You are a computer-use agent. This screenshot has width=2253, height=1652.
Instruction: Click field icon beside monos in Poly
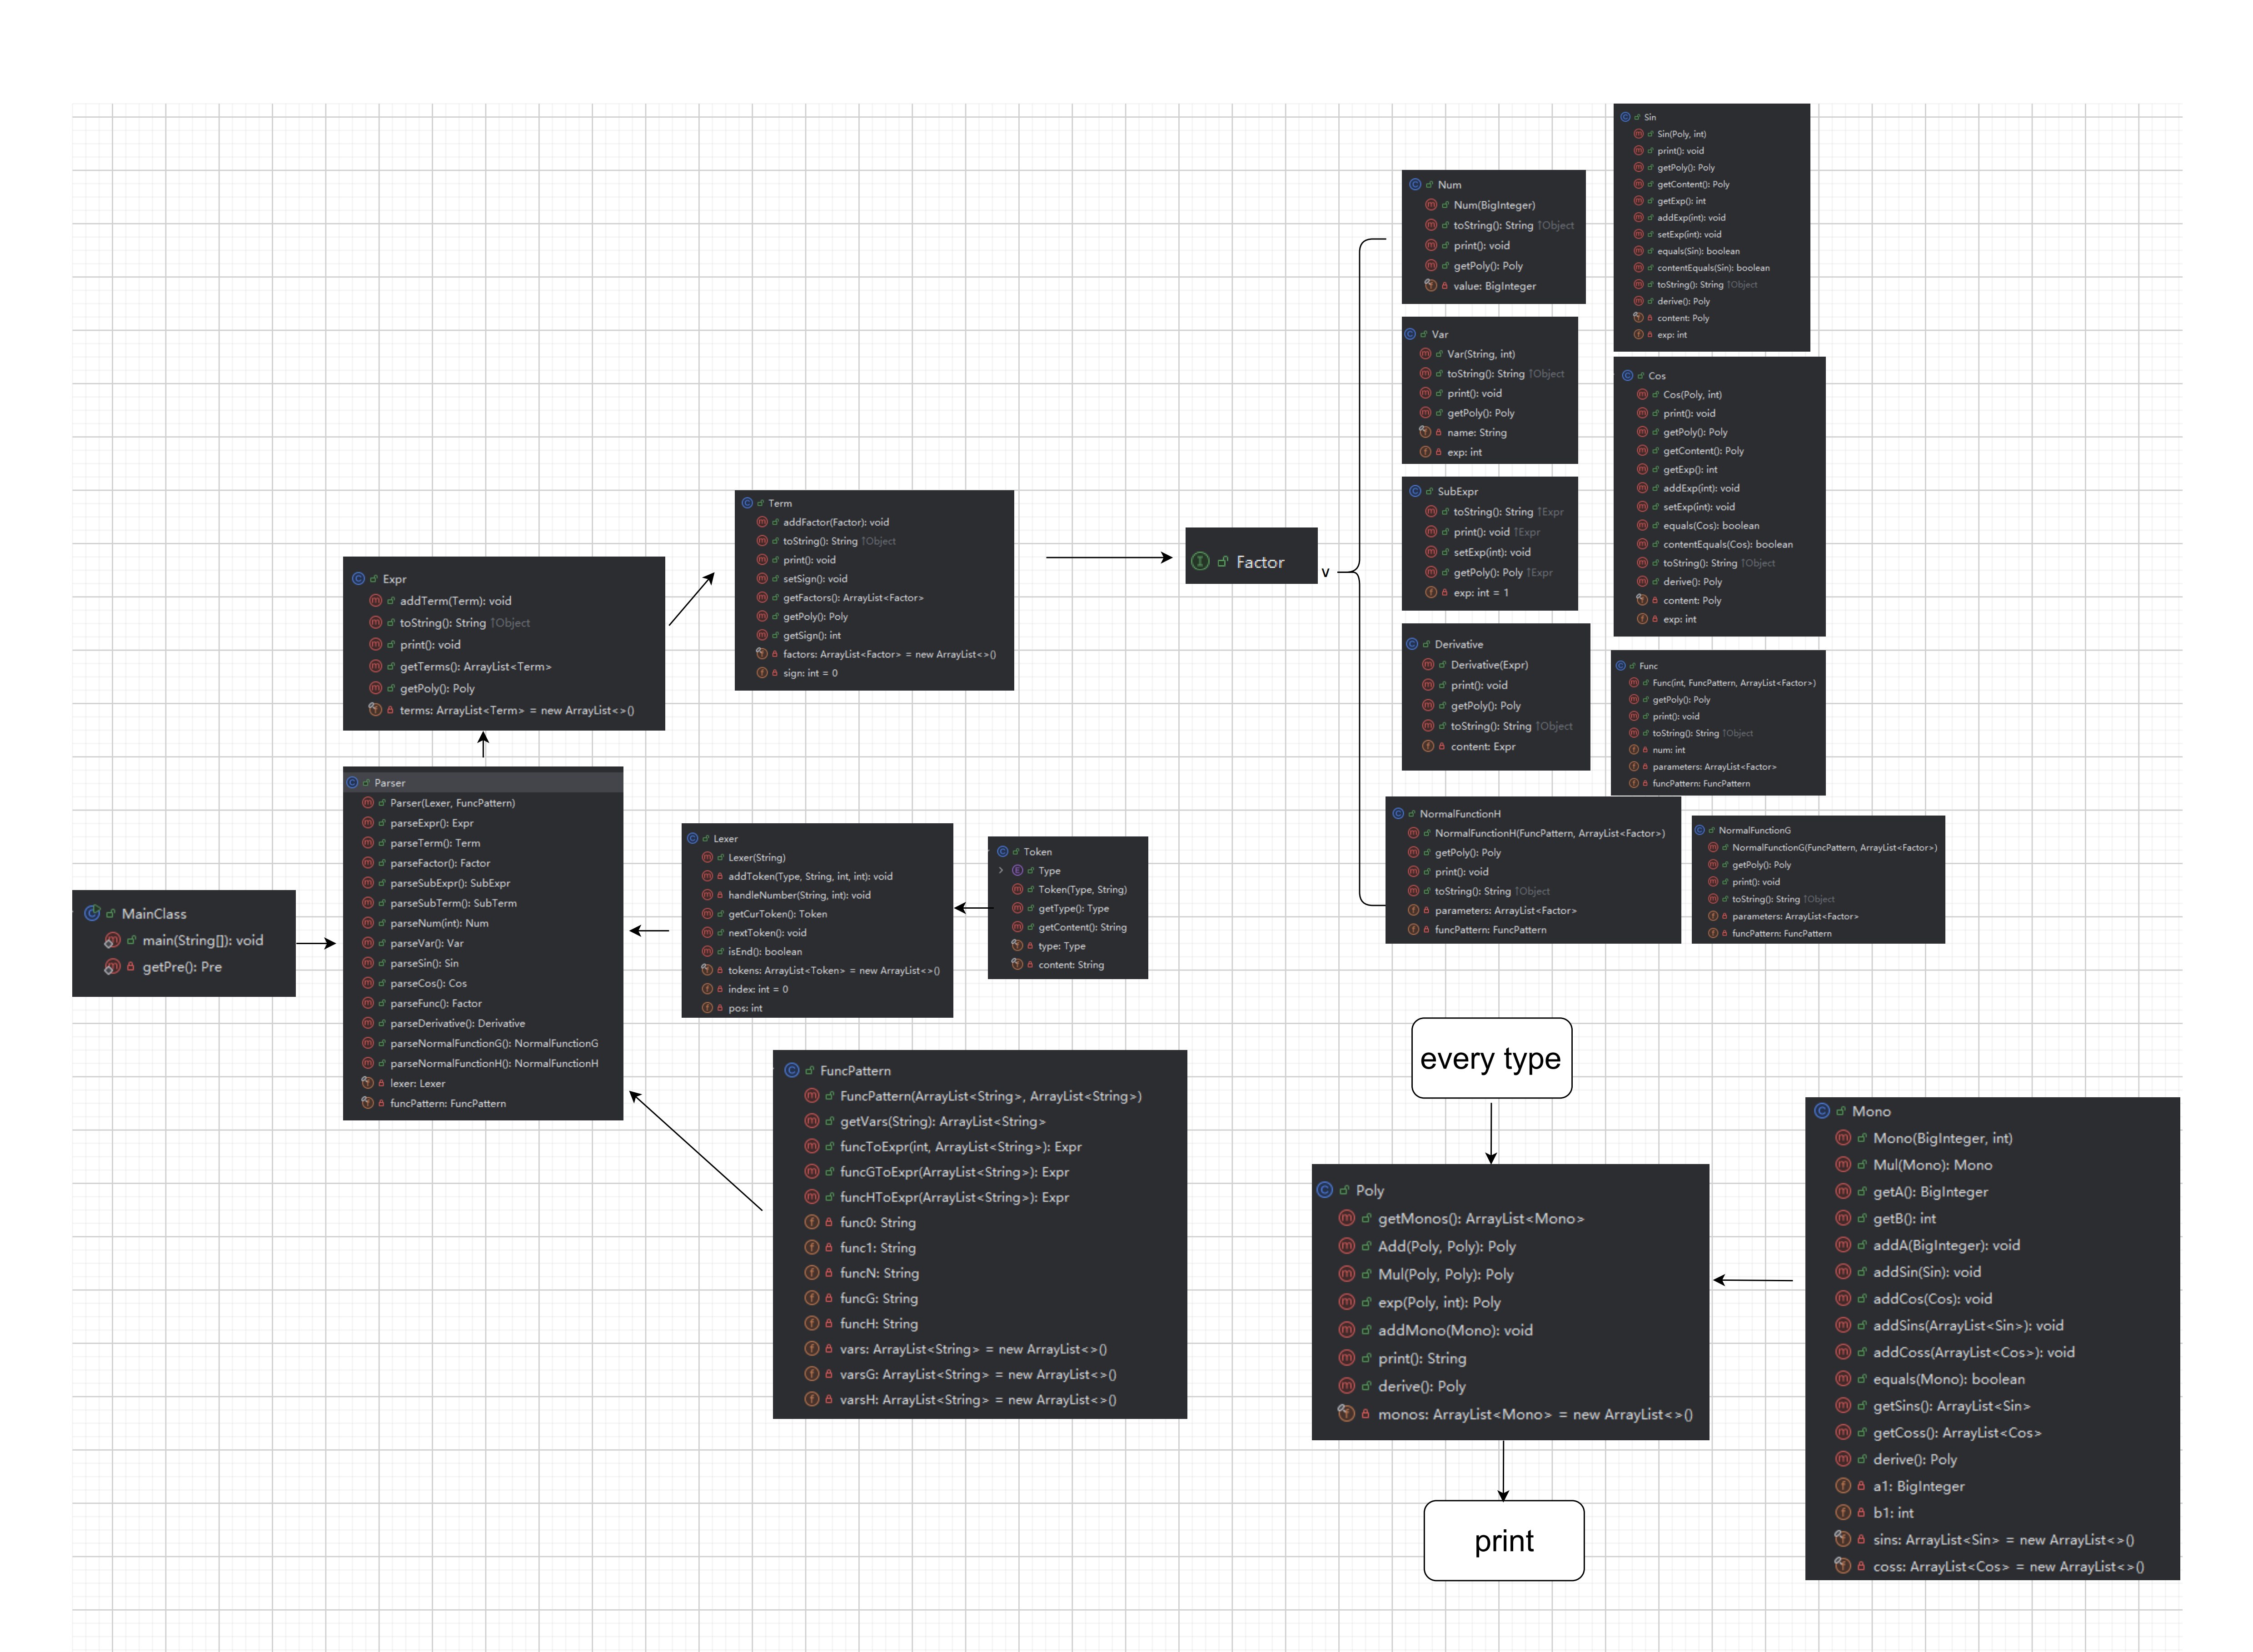1346,1414
